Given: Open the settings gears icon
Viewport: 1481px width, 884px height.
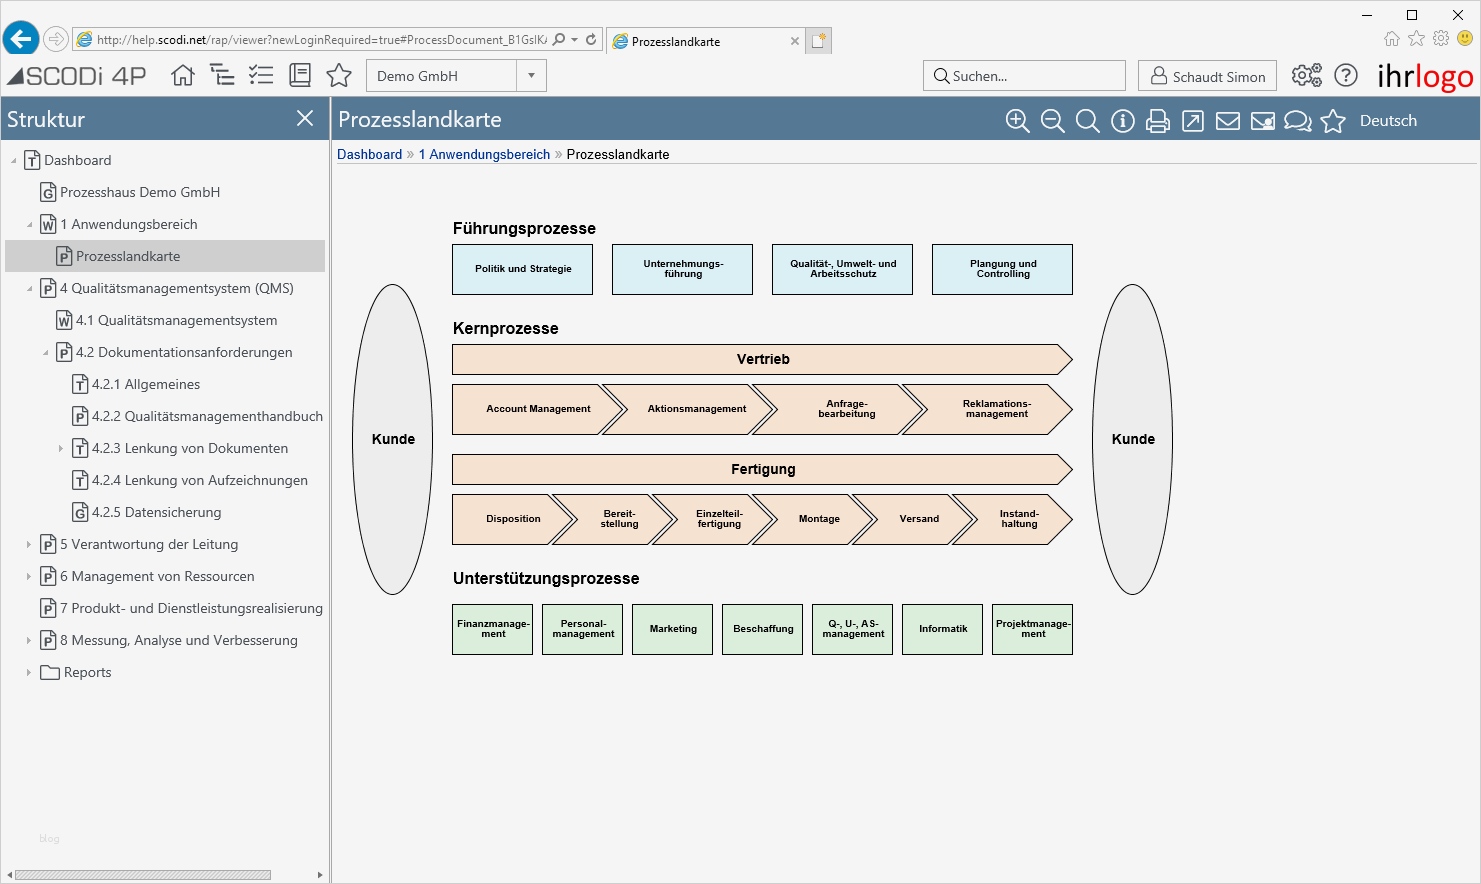Looking at the screenshot, I should pyautogui.click(x=1306, y=76).
